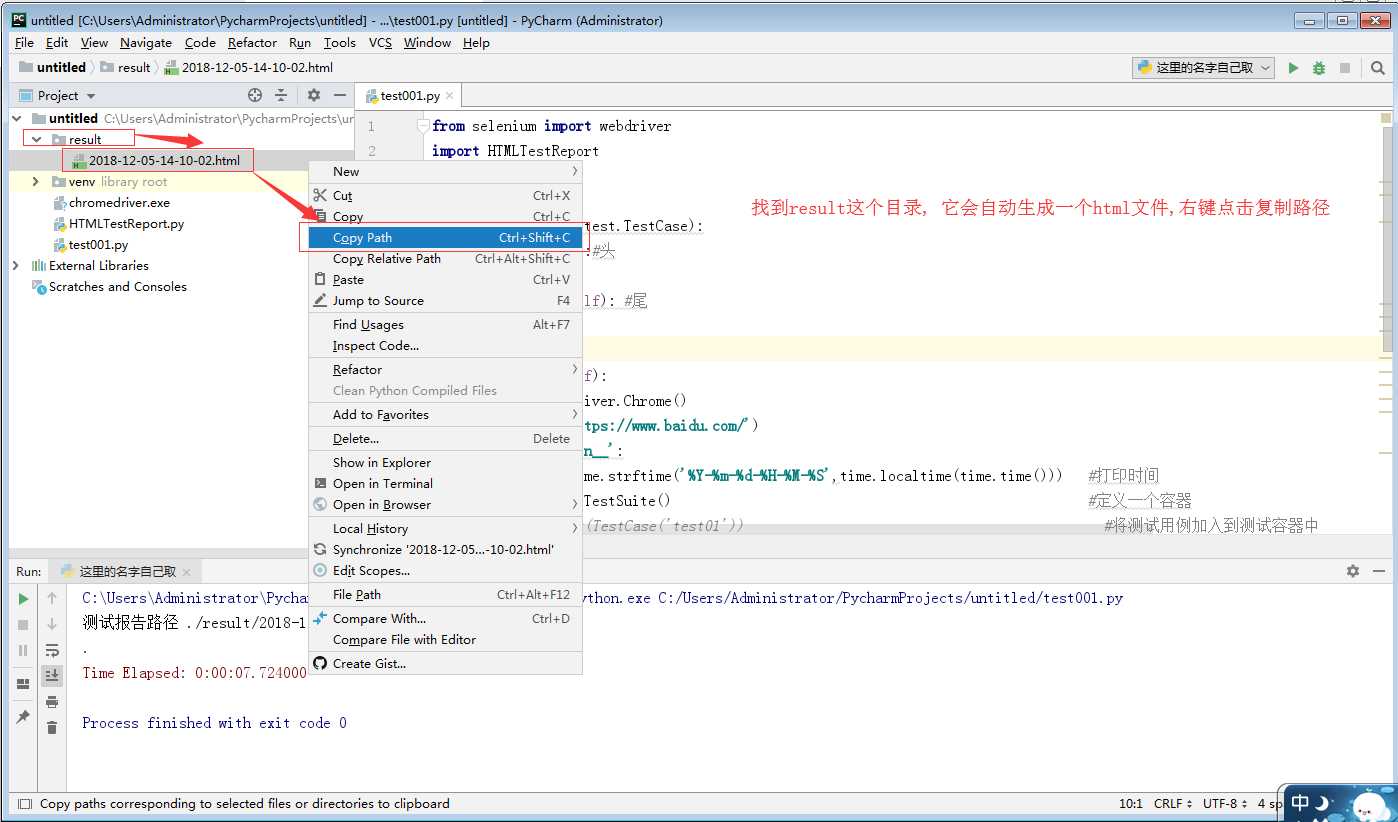This screenshot has width=1398, height=822.
Task: Expand the venv folder
Action: 36,182
